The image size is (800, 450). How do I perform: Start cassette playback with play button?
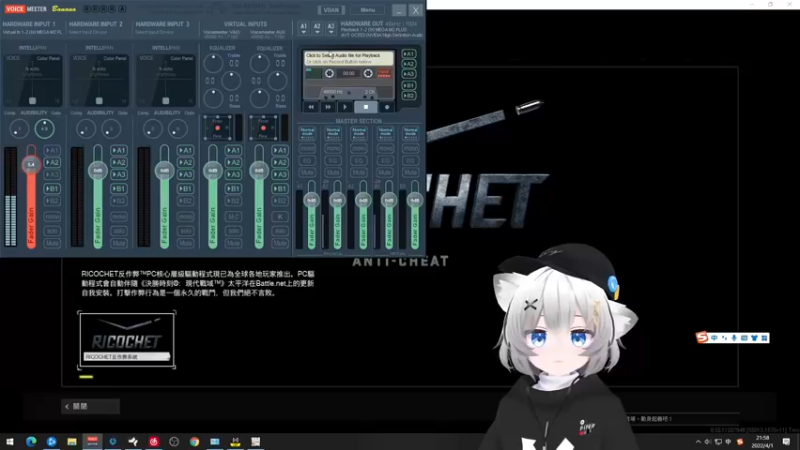(345, 107)
